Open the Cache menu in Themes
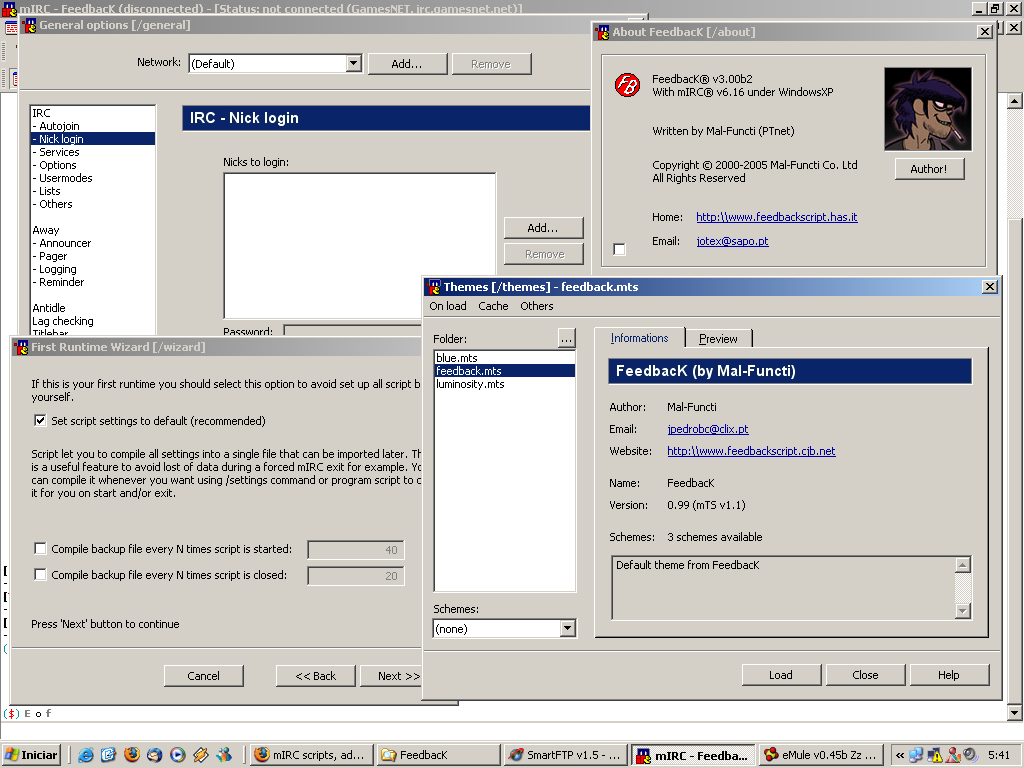The image size is (1024, 768). pos(493,306)
